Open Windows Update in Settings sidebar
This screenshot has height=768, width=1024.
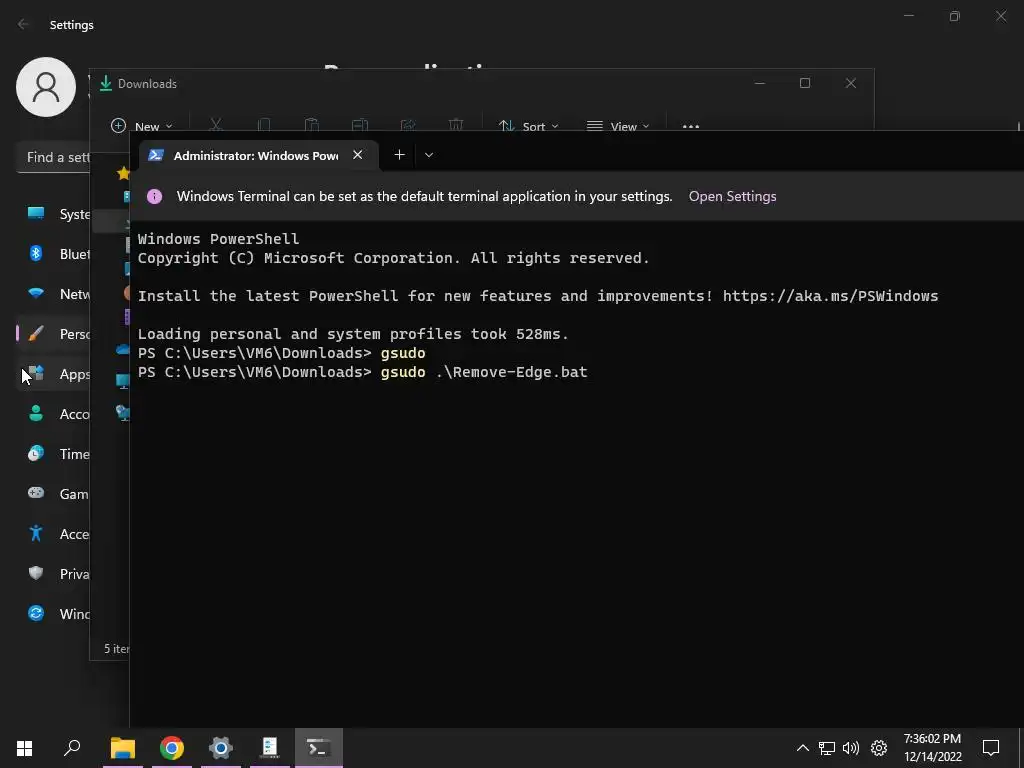[52, 614]
